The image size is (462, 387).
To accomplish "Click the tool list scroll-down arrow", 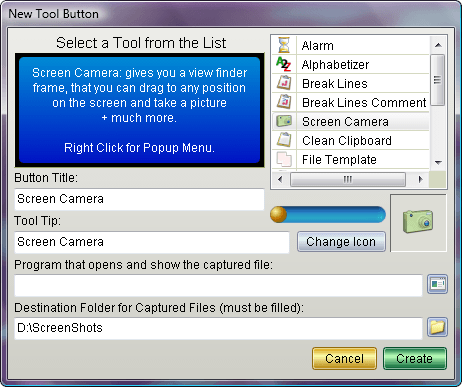I will 438,163.
